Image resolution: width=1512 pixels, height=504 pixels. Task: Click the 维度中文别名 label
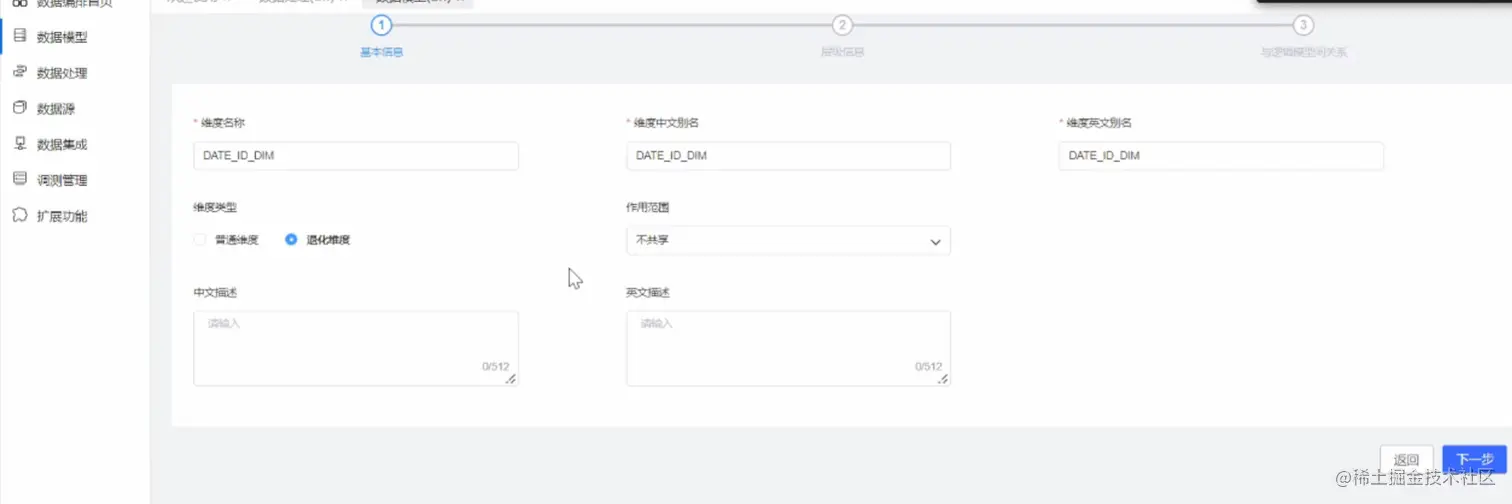(666, 123)
